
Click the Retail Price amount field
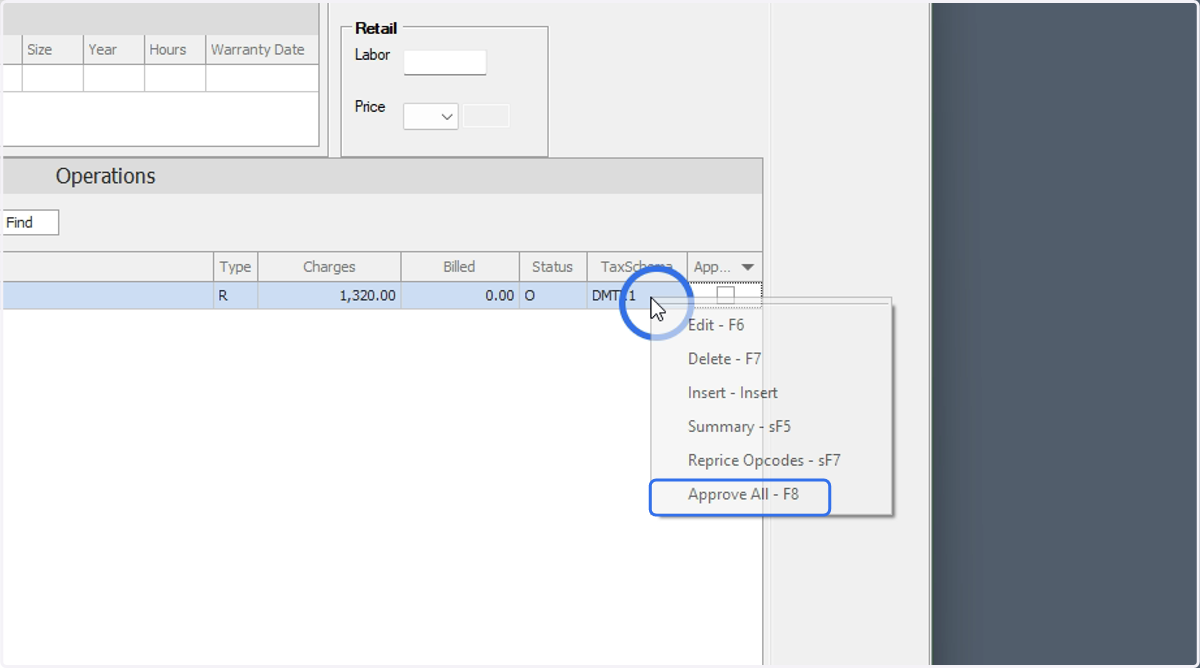pos(486,116)
